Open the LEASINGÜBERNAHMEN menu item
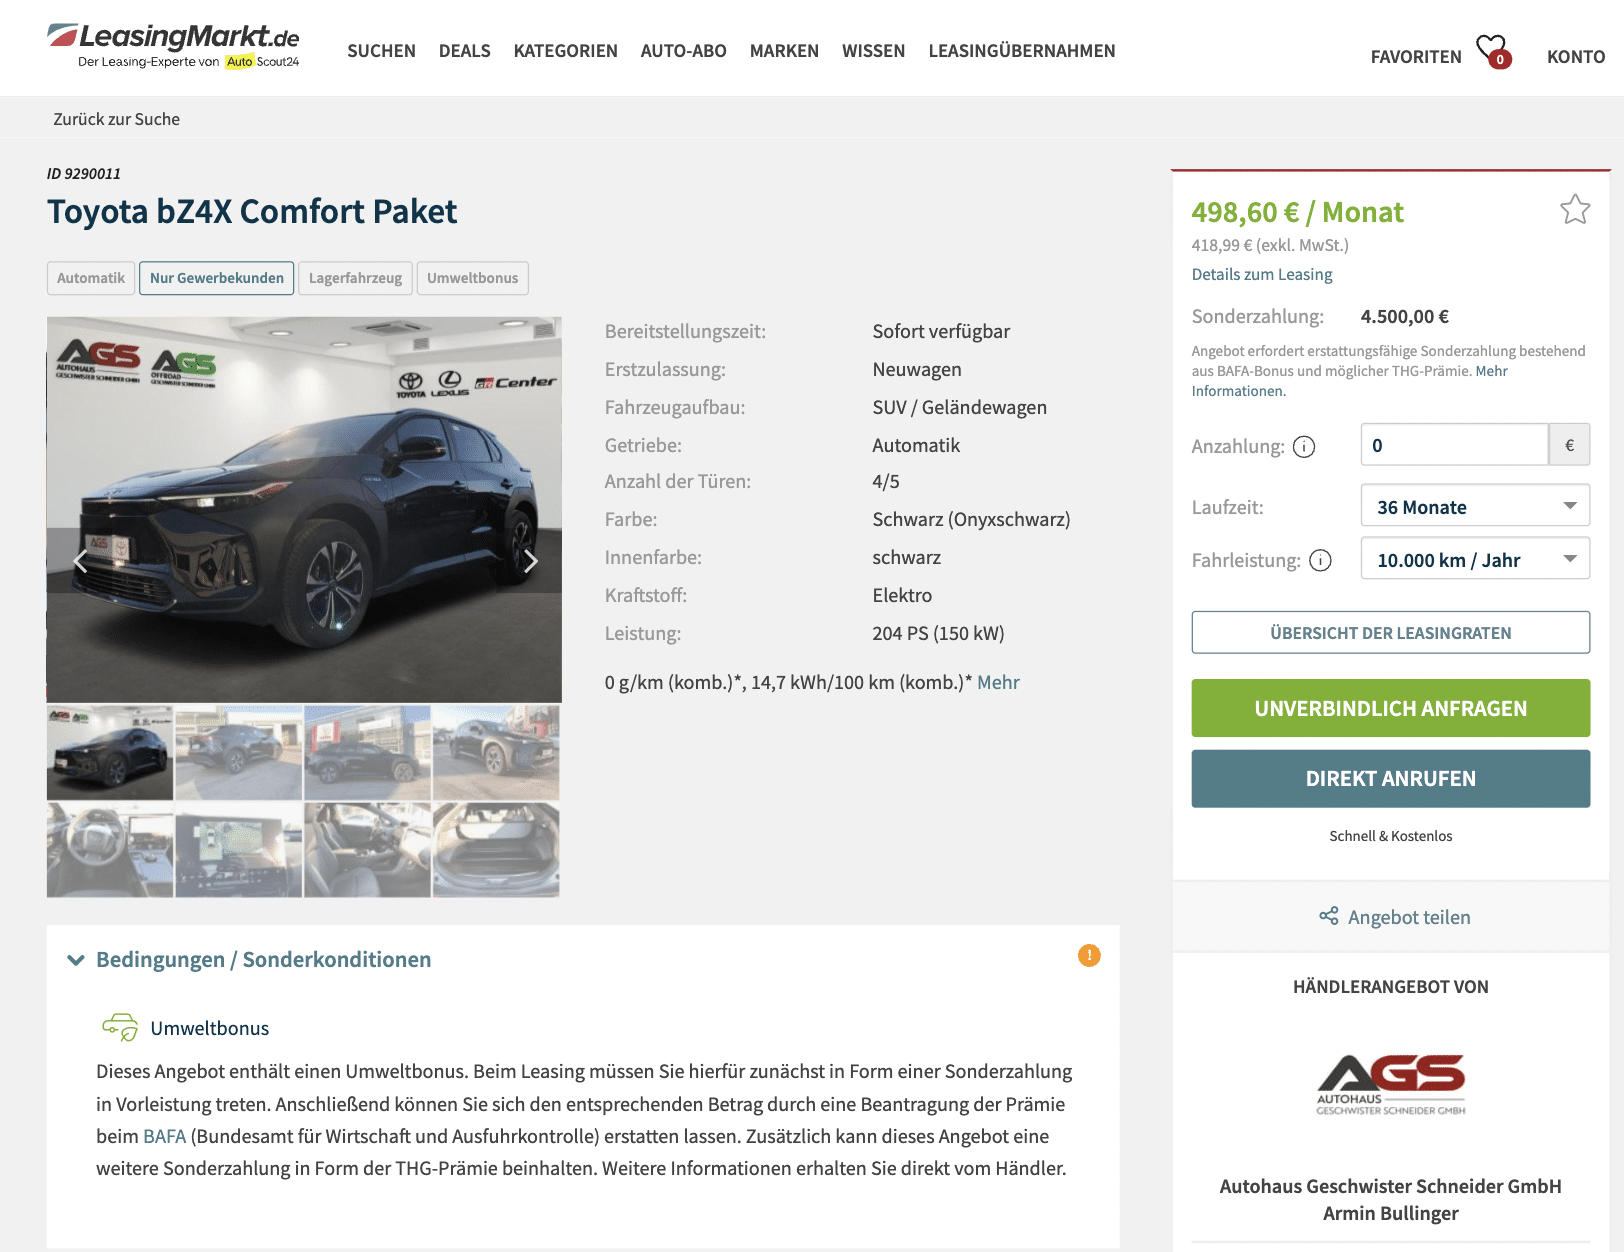 [1021, 51]
